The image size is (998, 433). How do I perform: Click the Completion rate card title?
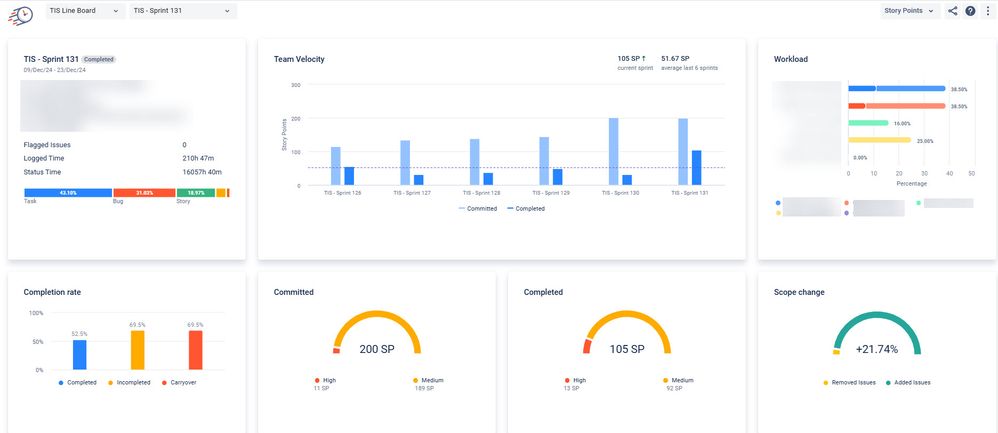click(52, 292)
